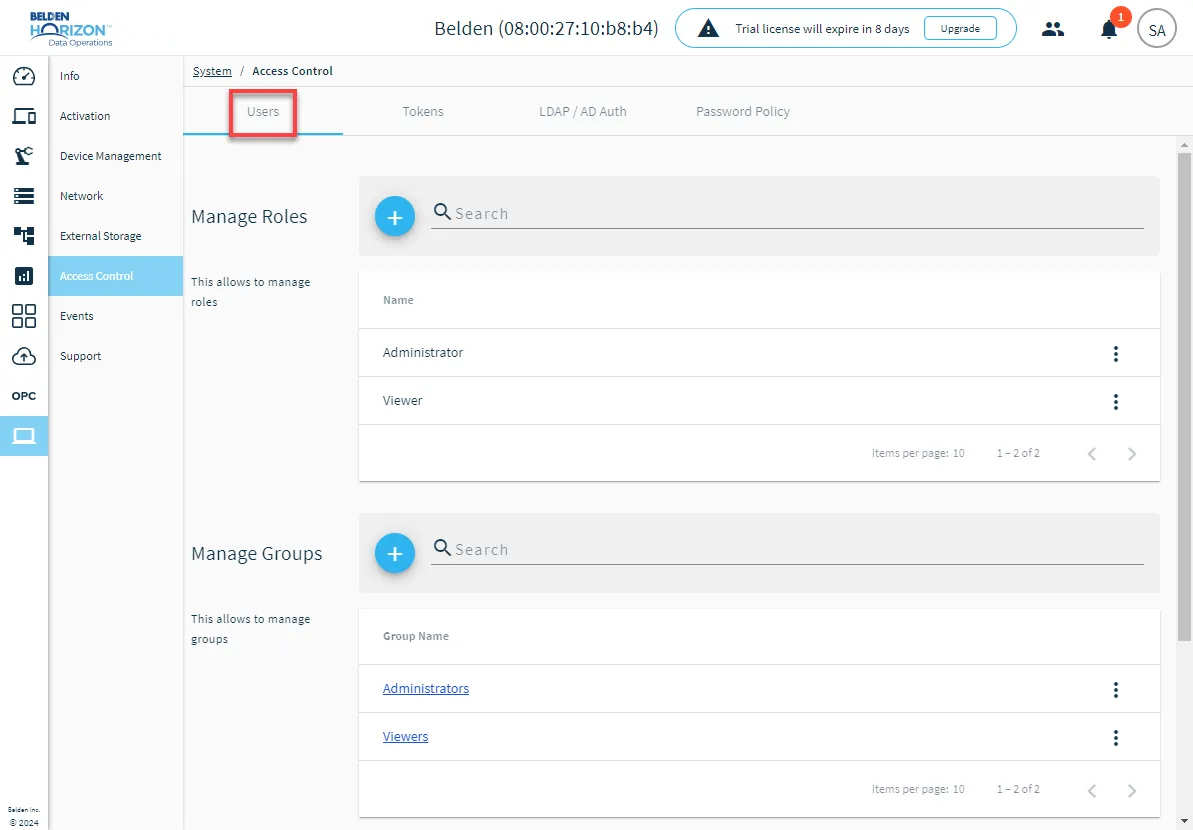Switch to the LDAP / AD Auth tab
This screenshot has width=1193, height=830.
pyautogui.click(x=583, y=112)
